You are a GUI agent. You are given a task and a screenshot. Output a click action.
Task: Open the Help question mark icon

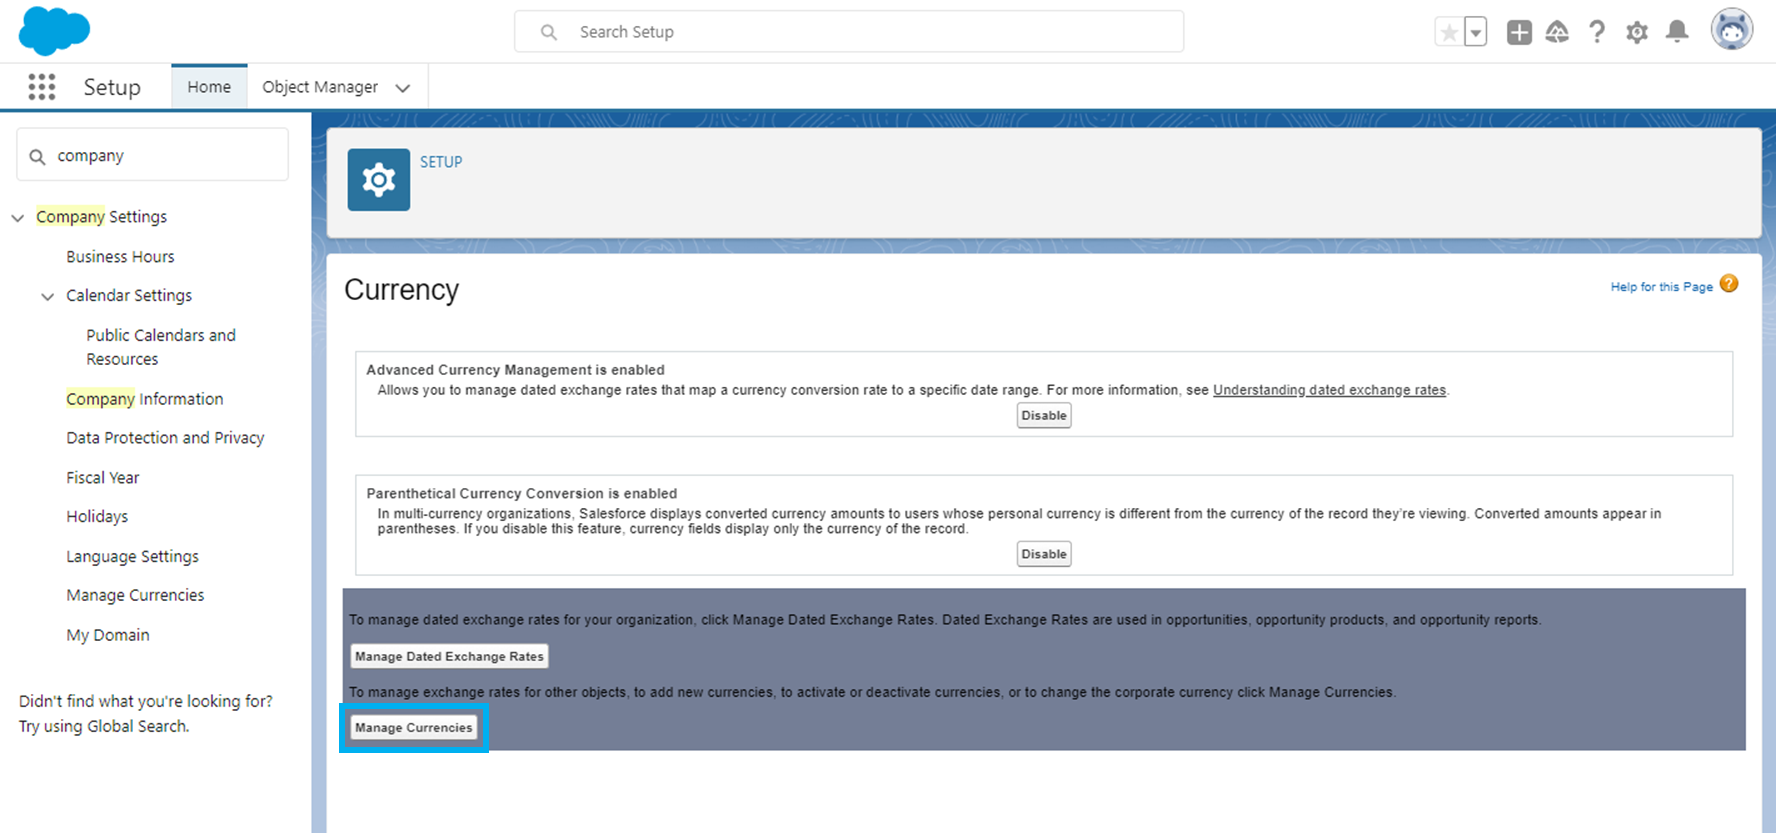coord(1597,32)
